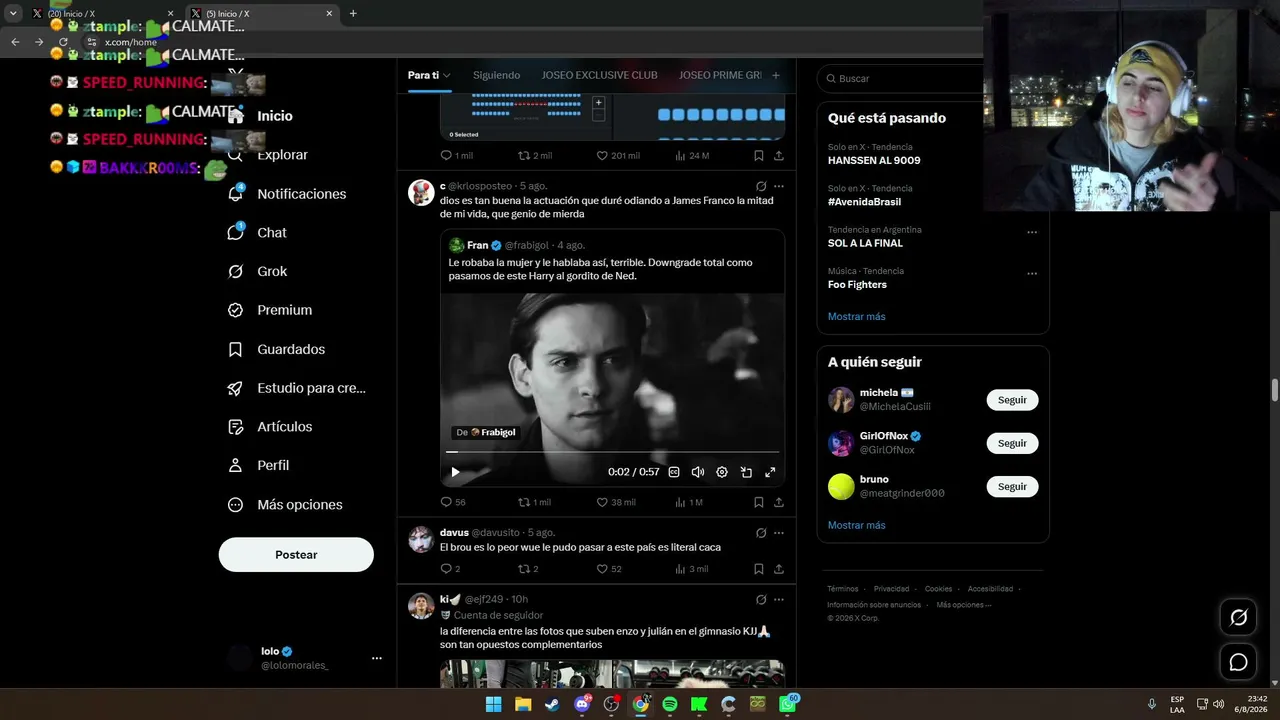Open Grok from the sidebar
Viewport: 1280px width, 720px height.
pos(257,271)
